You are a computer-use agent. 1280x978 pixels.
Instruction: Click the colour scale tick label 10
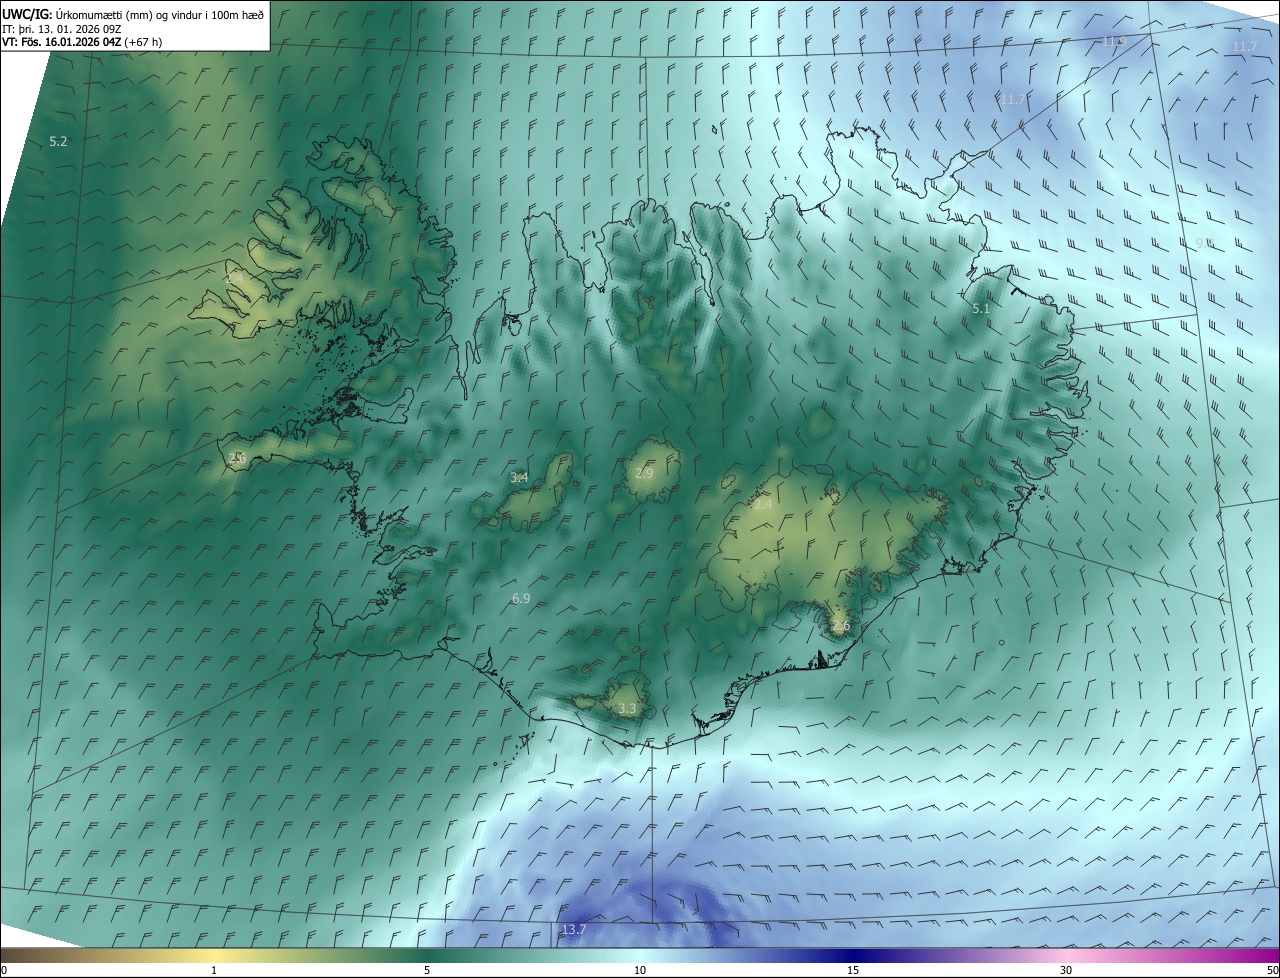tap(640, 970)
